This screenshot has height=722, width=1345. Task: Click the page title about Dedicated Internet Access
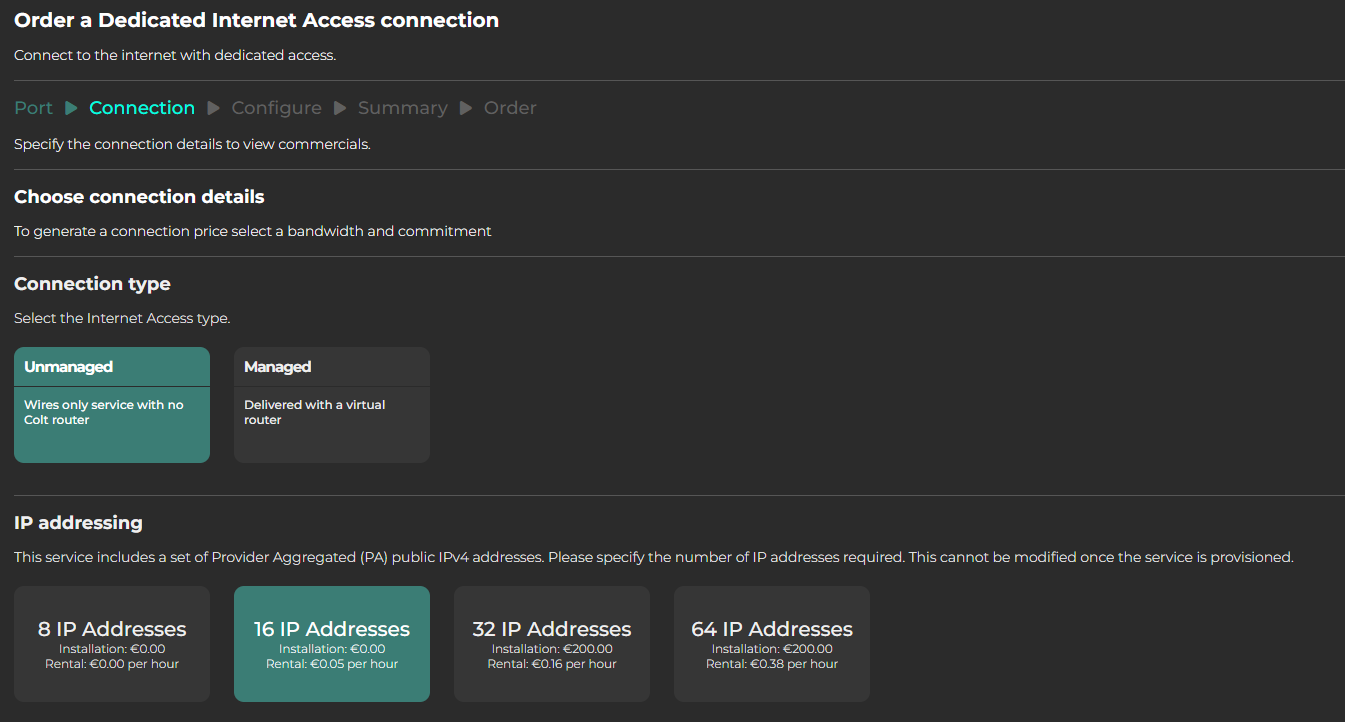point(256,20)
